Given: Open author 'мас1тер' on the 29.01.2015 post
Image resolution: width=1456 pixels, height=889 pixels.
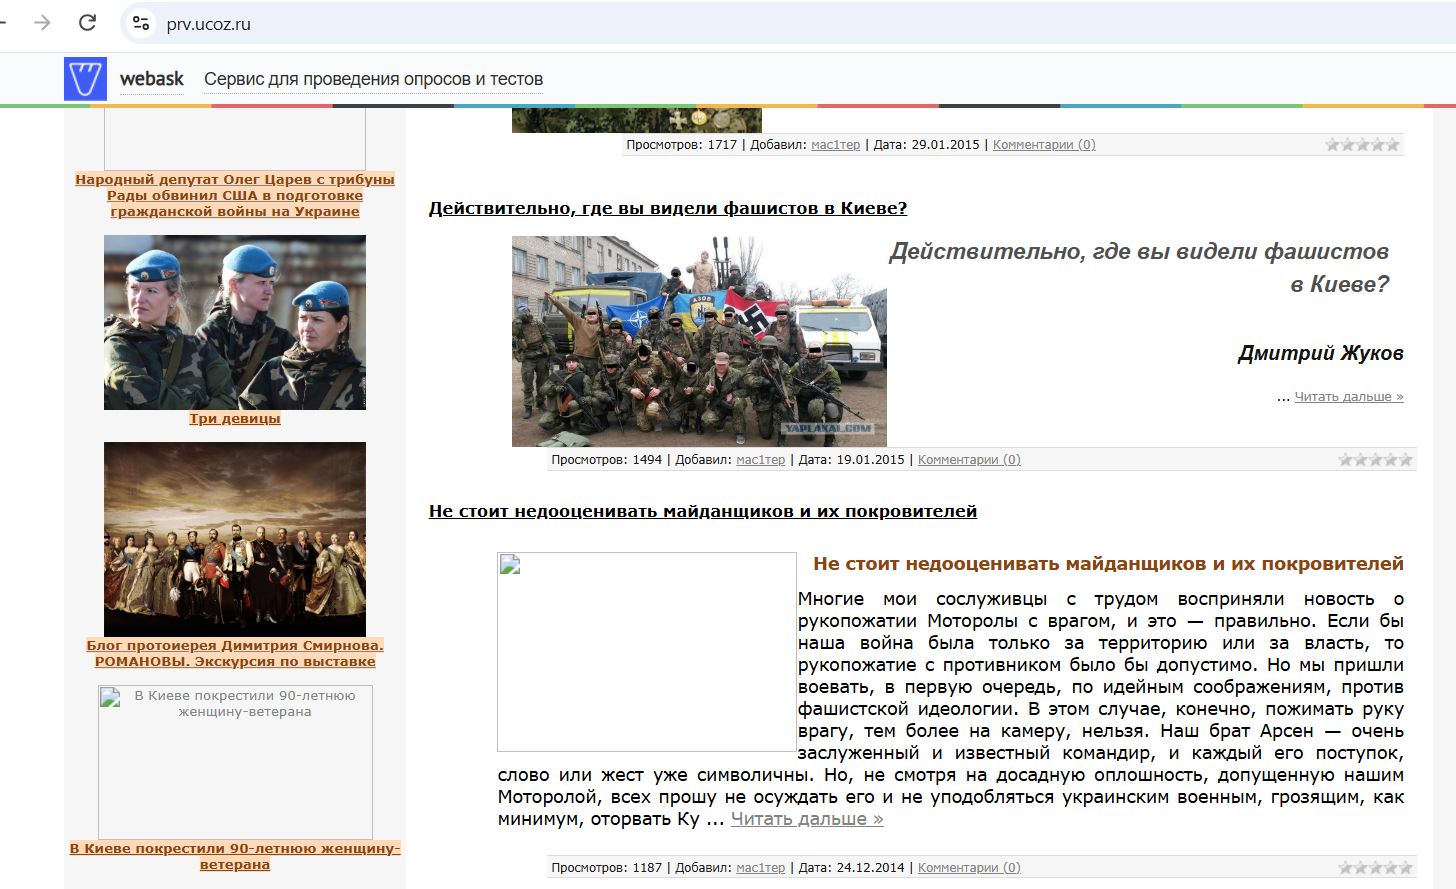Looking at the screenshot, I should pyautogui.click(x=836, y=145).
